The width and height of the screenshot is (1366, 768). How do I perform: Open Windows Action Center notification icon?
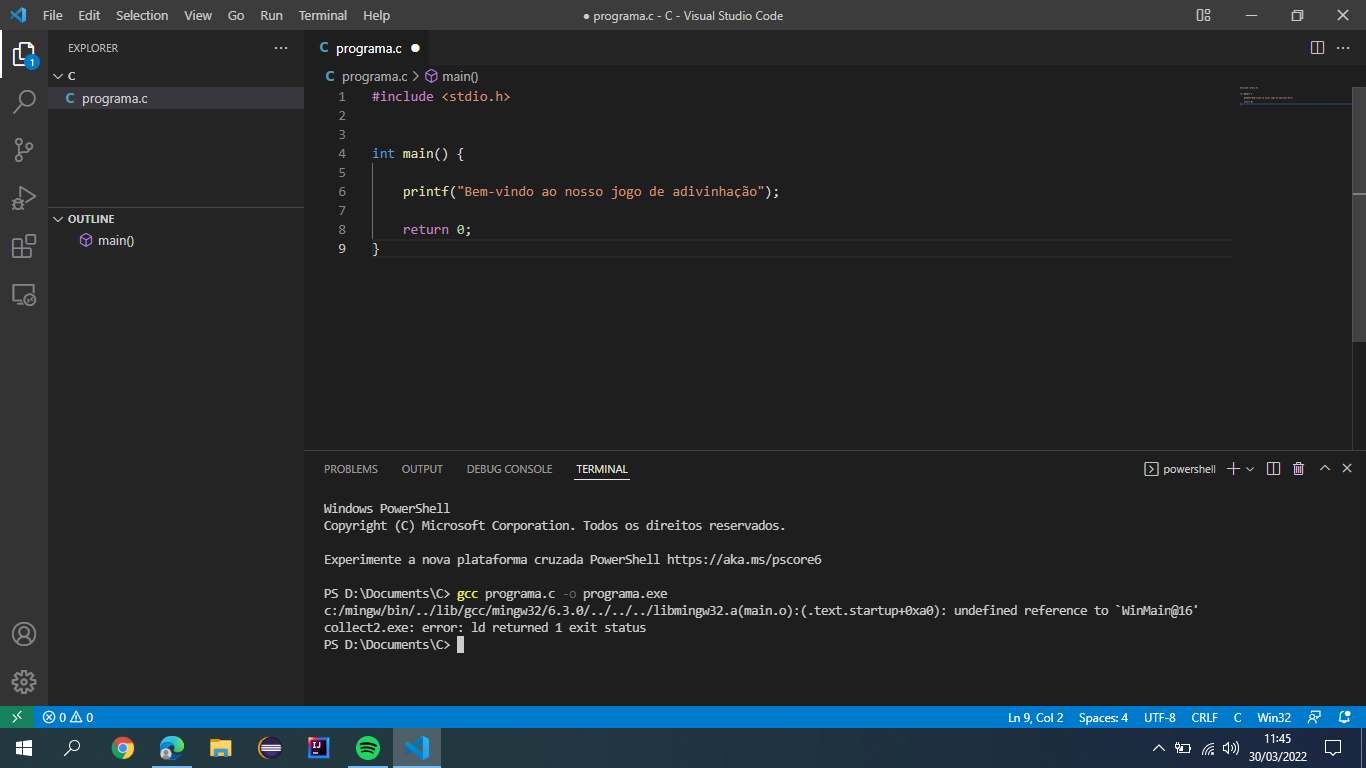tap(1333, 748)
